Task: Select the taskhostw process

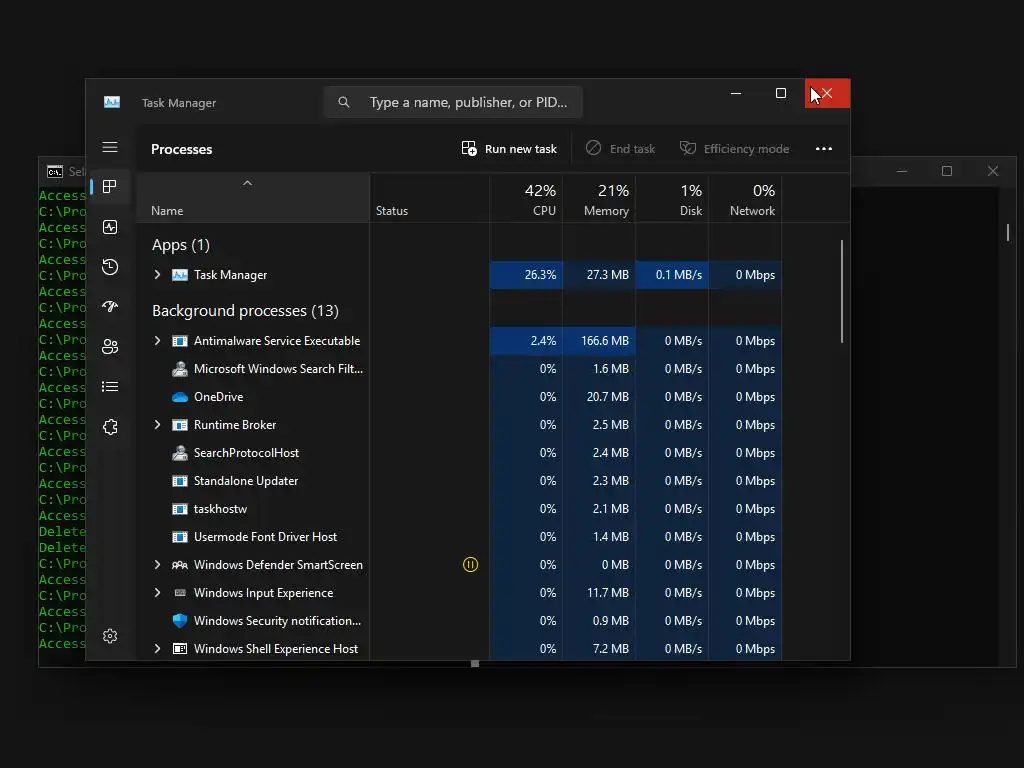Action: point(459,509)
